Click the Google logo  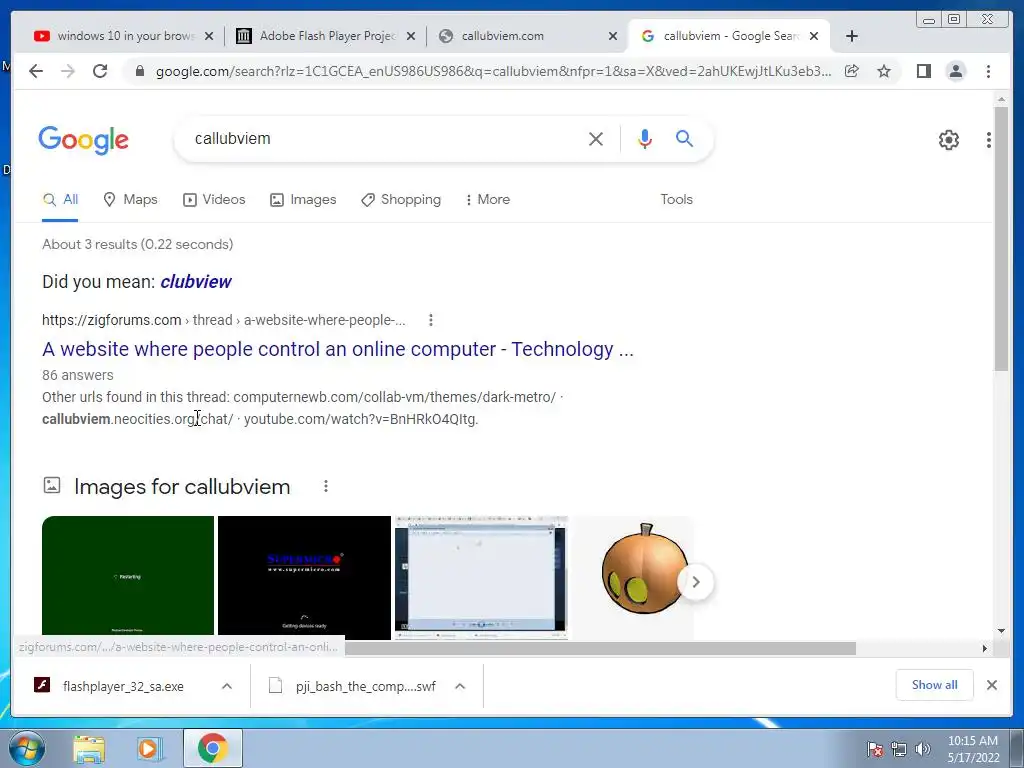click(x=84, y=140)
